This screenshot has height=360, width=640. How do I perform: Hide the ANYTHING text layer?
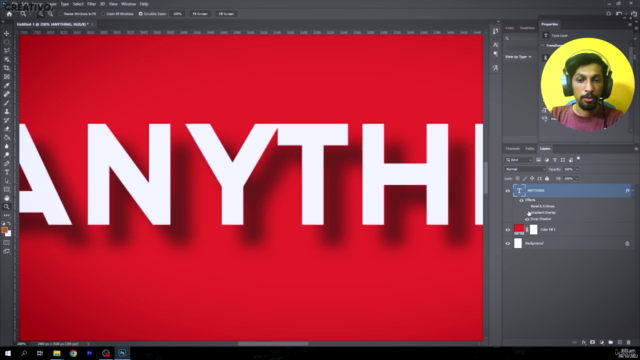tap(508, 191)
